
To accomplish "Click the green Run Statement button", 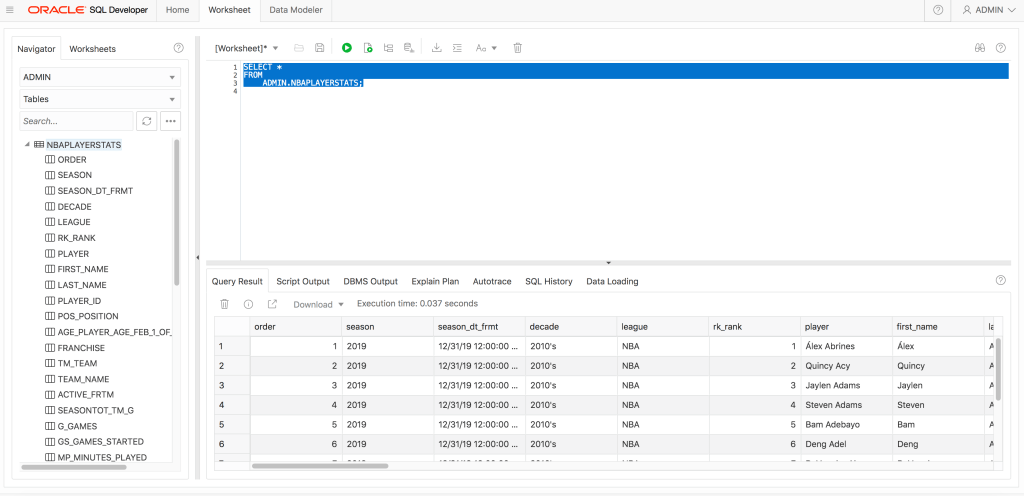I will click(x=346, y=48).
